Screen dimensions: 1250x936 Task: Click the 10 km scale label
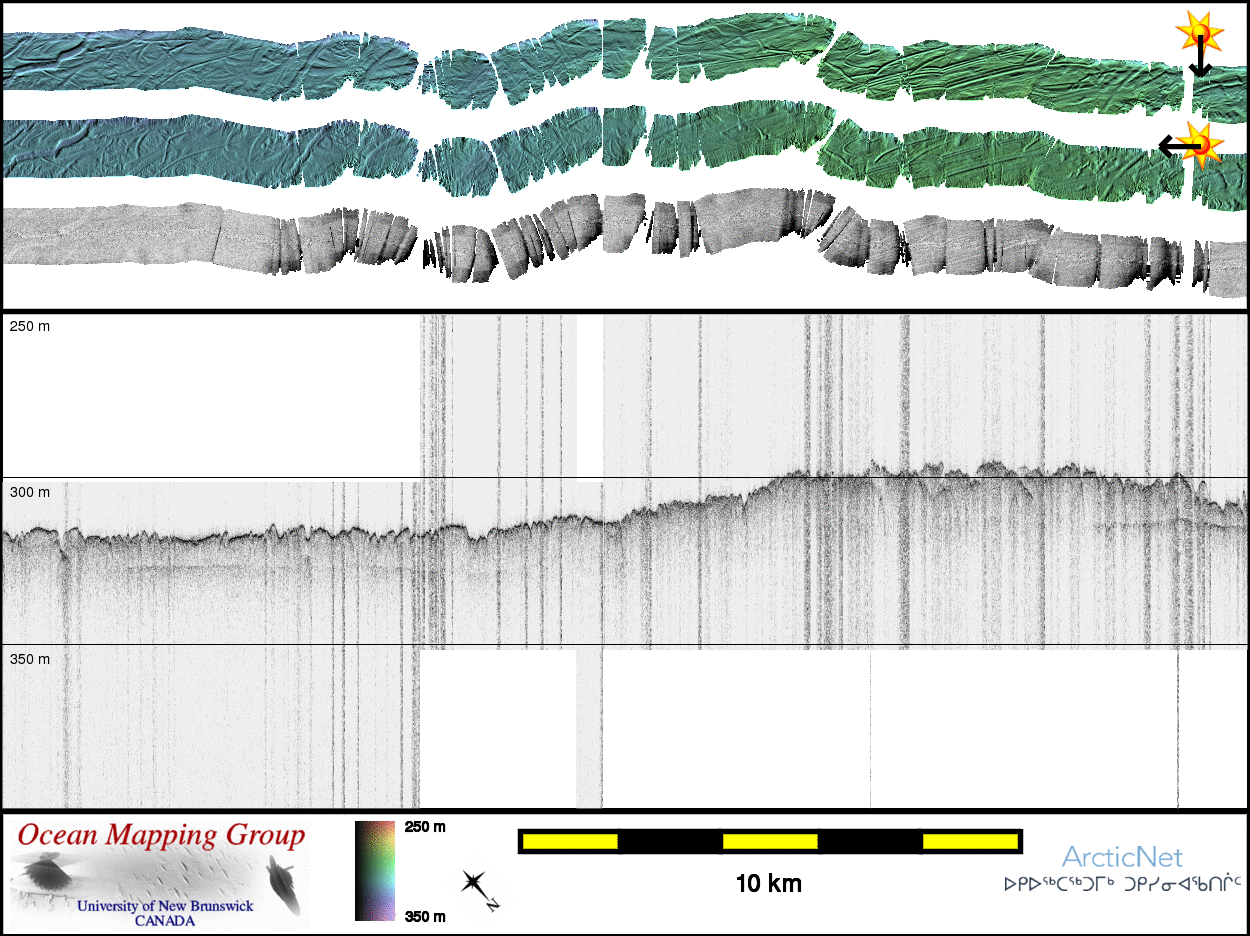coord(768,884)
